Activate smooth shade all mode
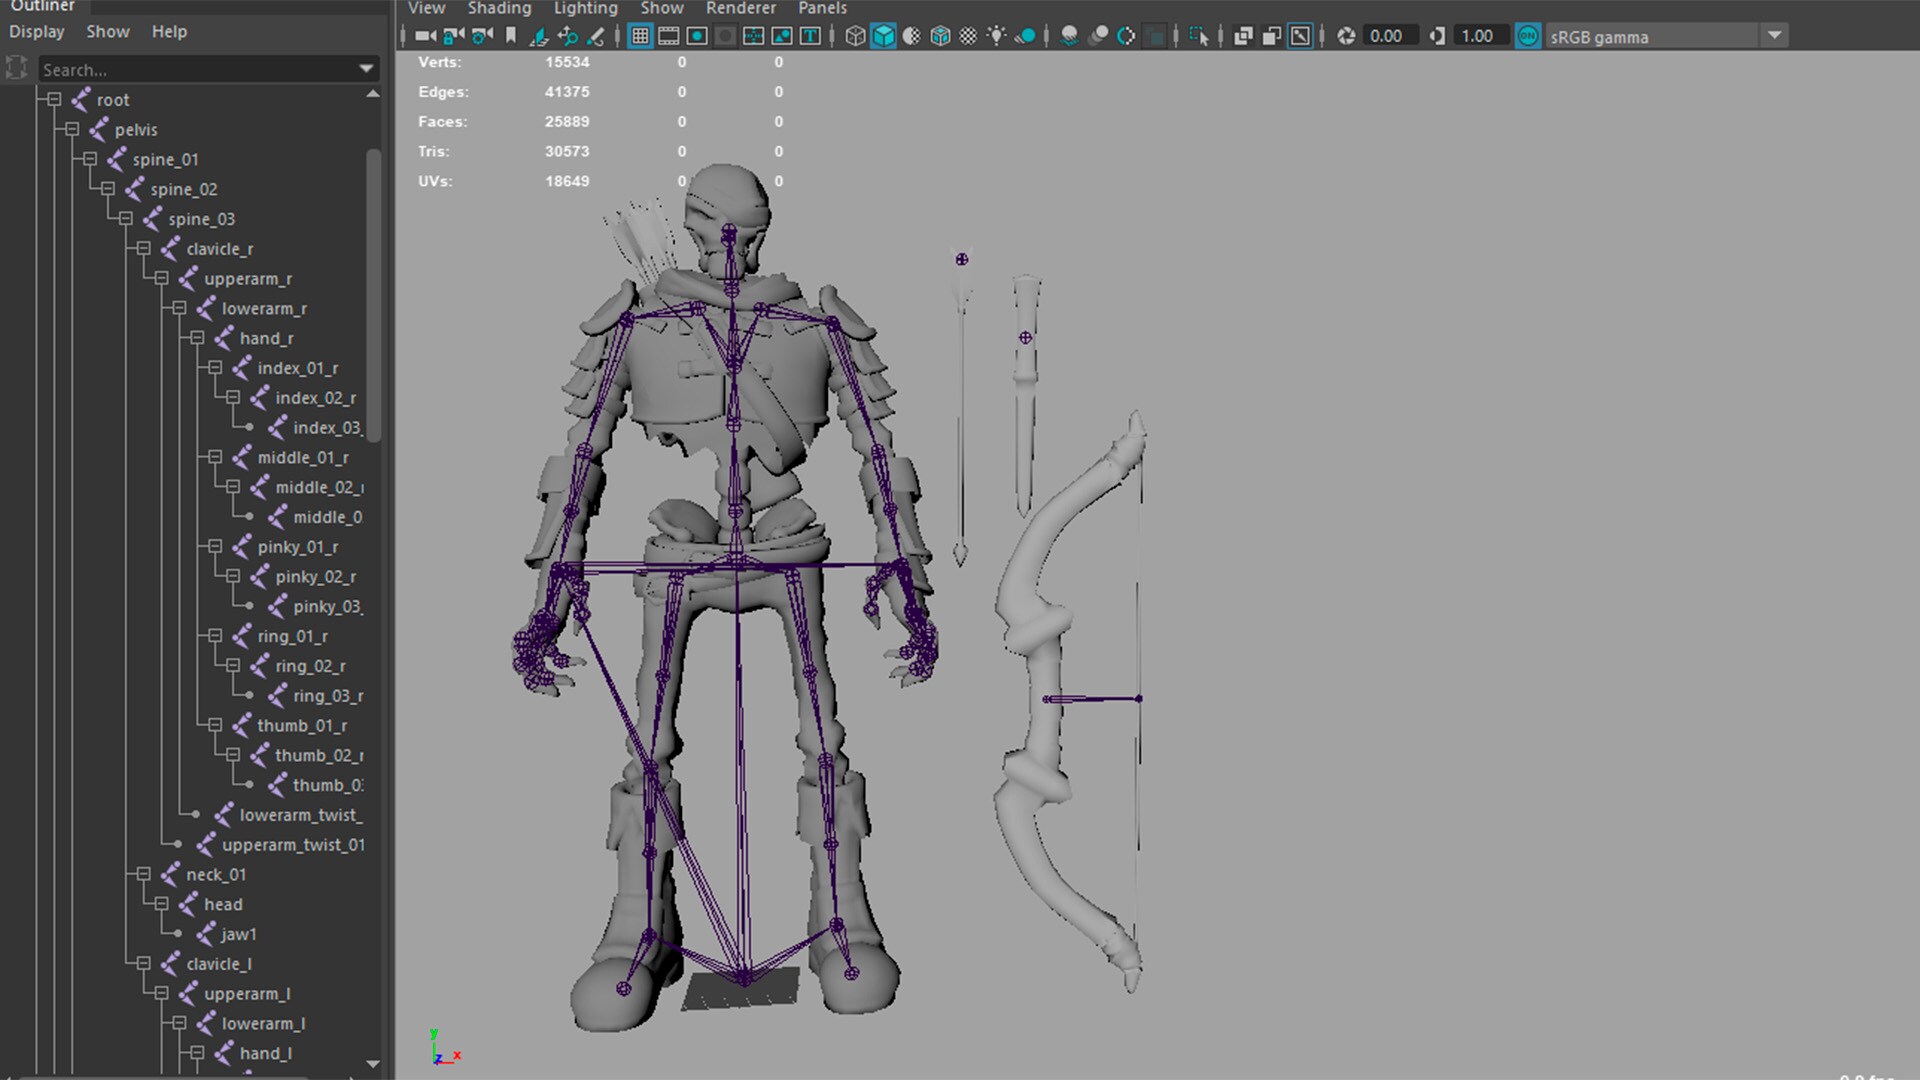Viewport: 1920px width, 1080px height. [883, 36]
